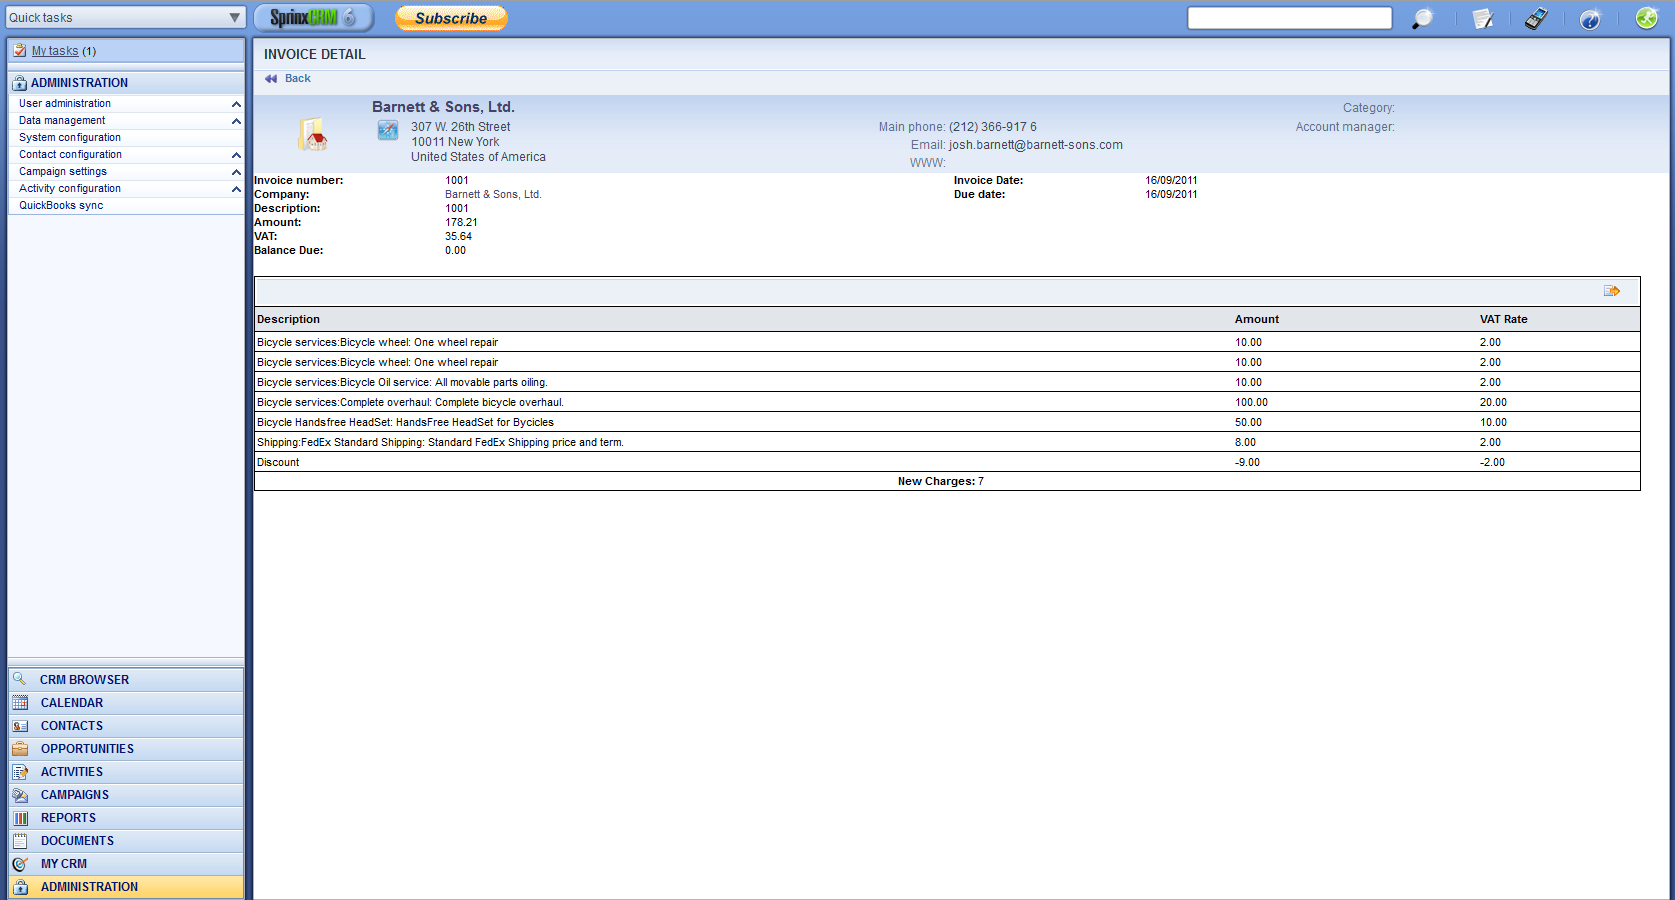Collapse the Data management section
This screenshot has height=900, width=1675.
coord(236,121)
